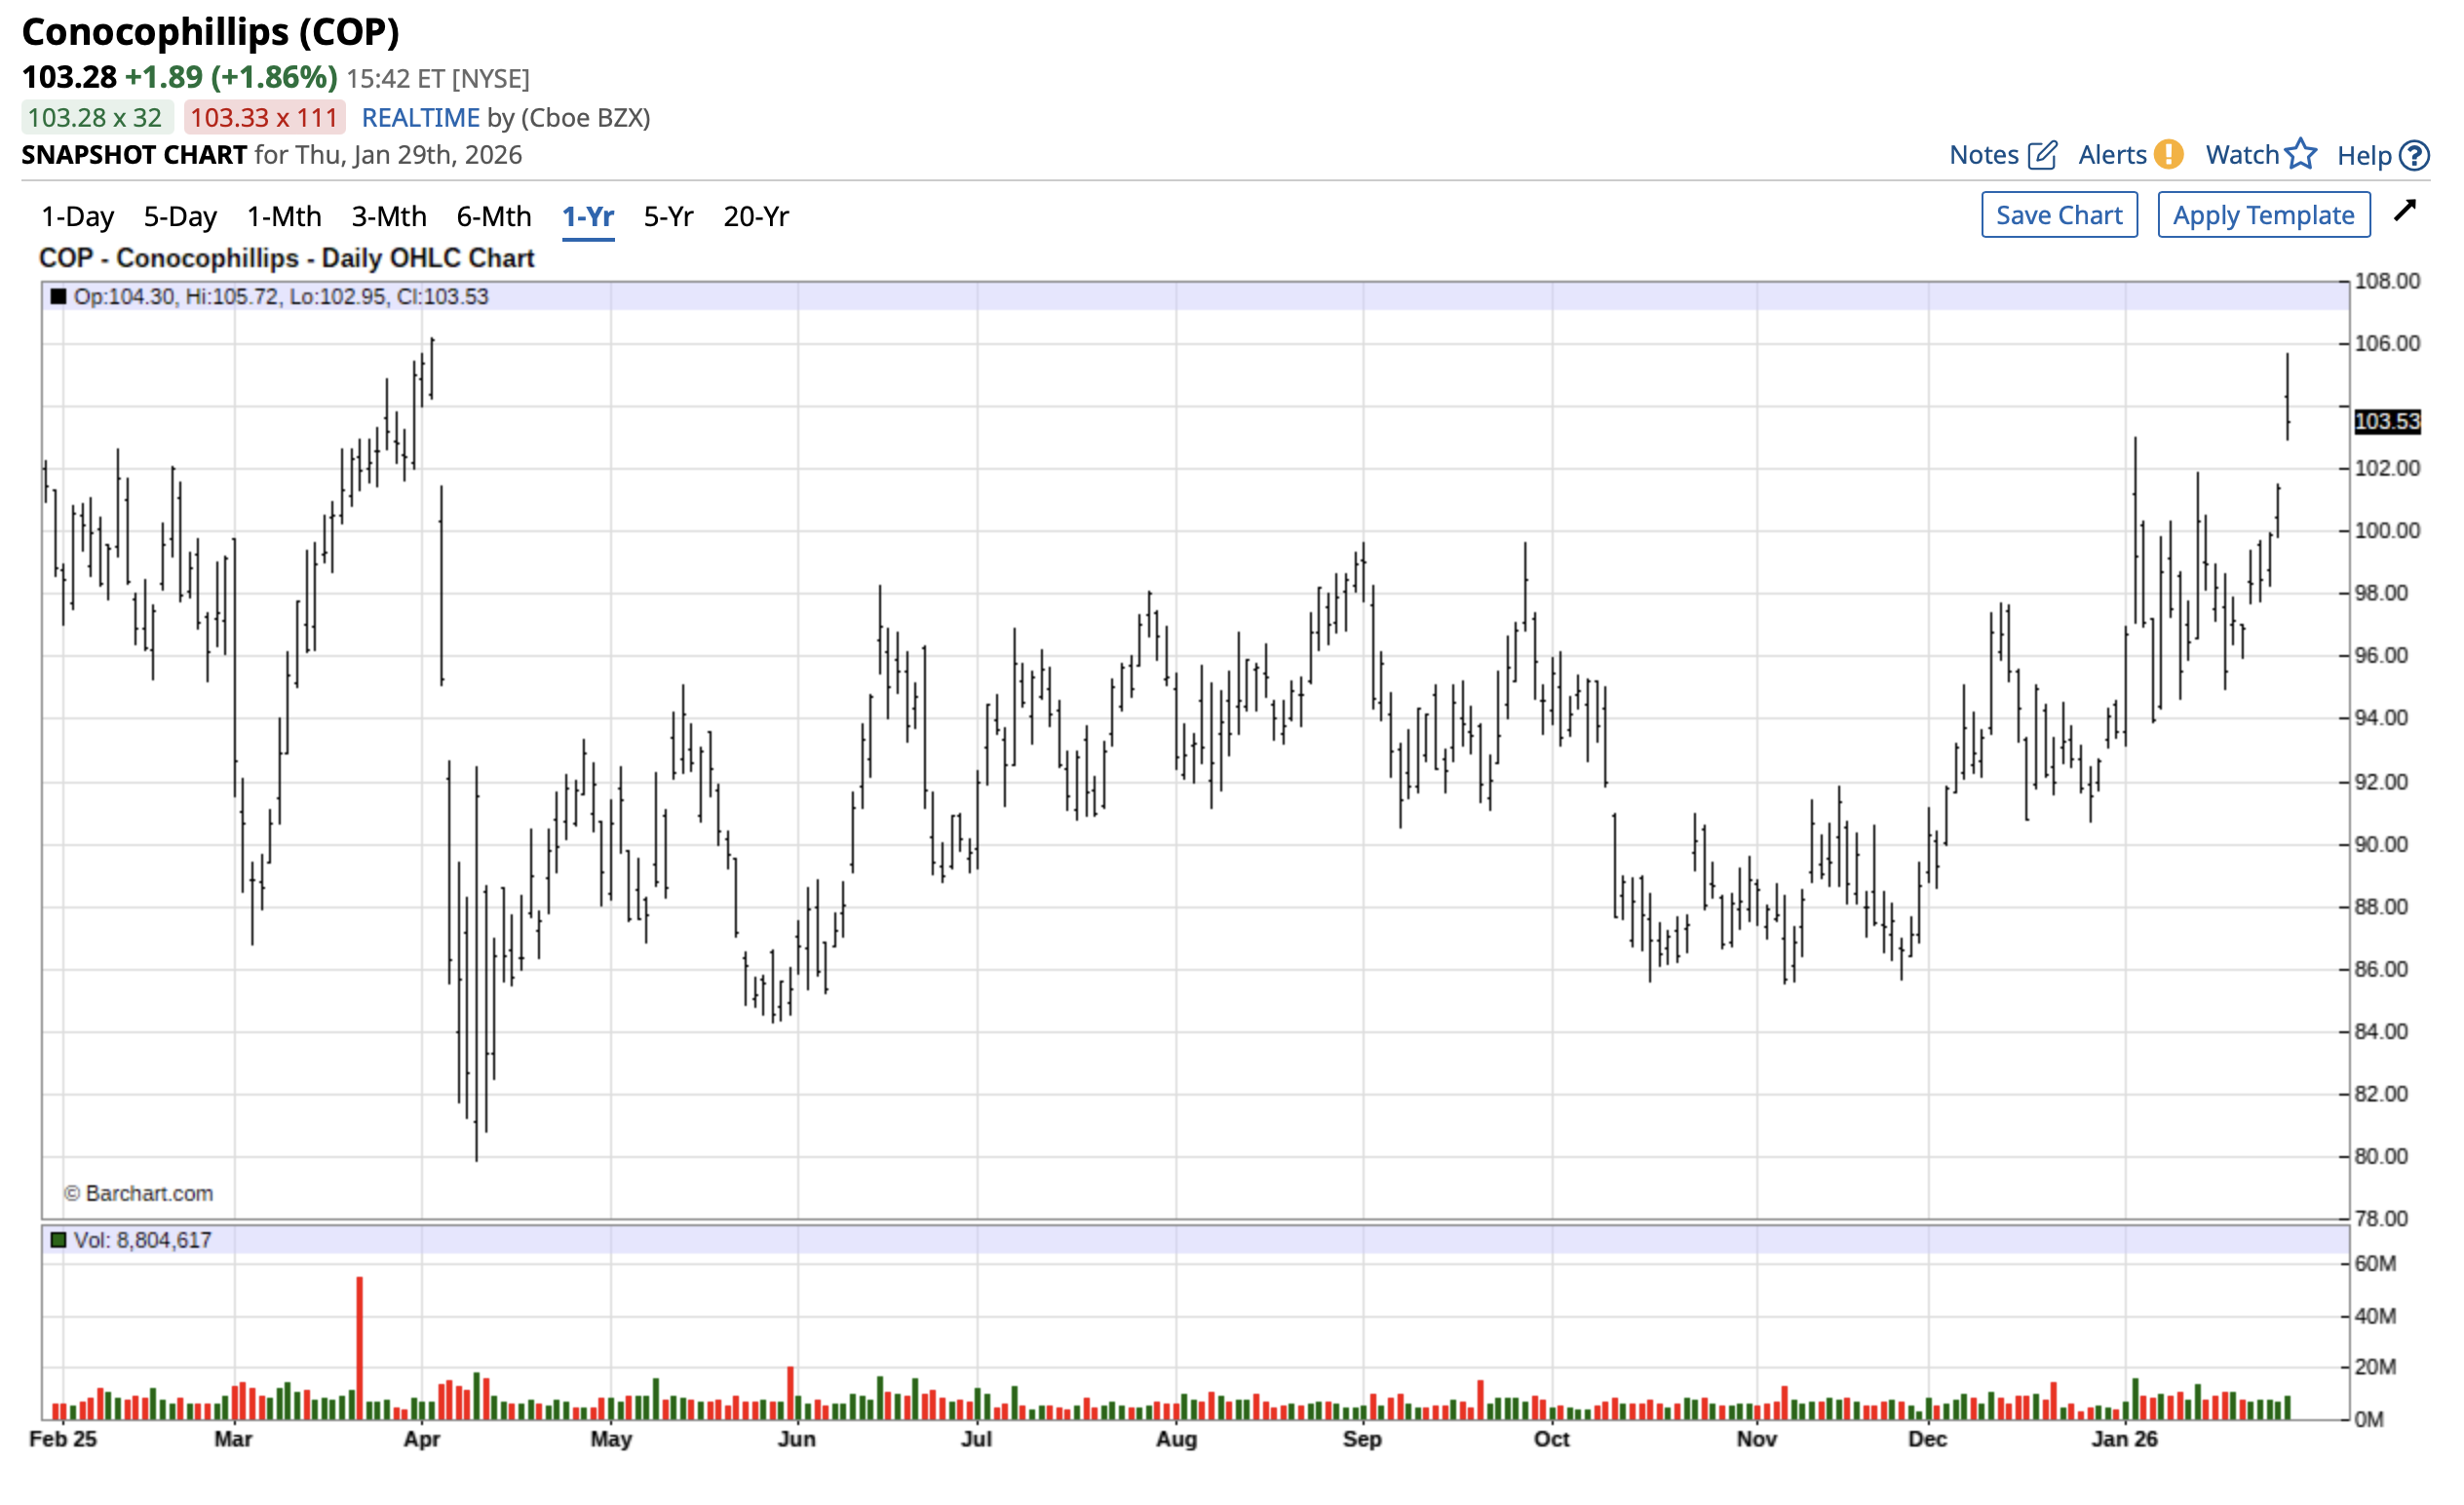Click the orange Alerts exclamation icon
Viewport: 2464px width, 1505px height.
(x=2167, y=154)
